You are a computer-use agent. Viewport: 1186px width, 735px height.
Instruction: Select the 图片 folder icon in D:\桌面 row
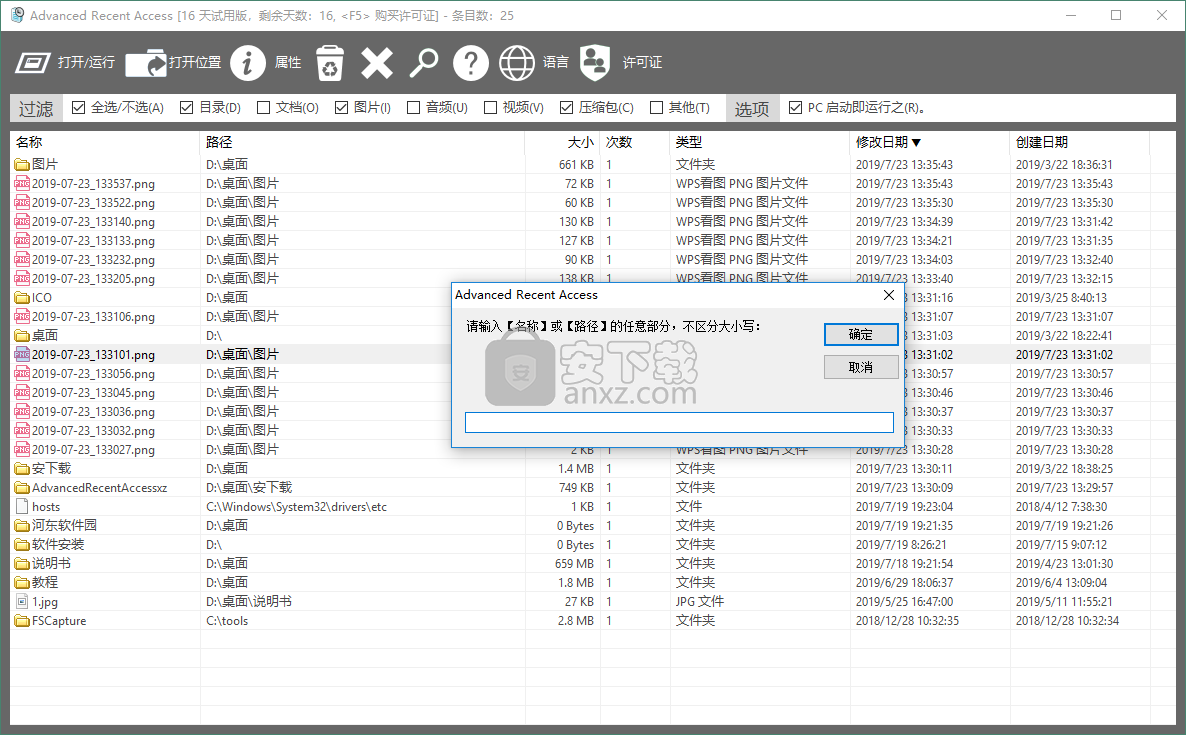click(x=22, y=164)
